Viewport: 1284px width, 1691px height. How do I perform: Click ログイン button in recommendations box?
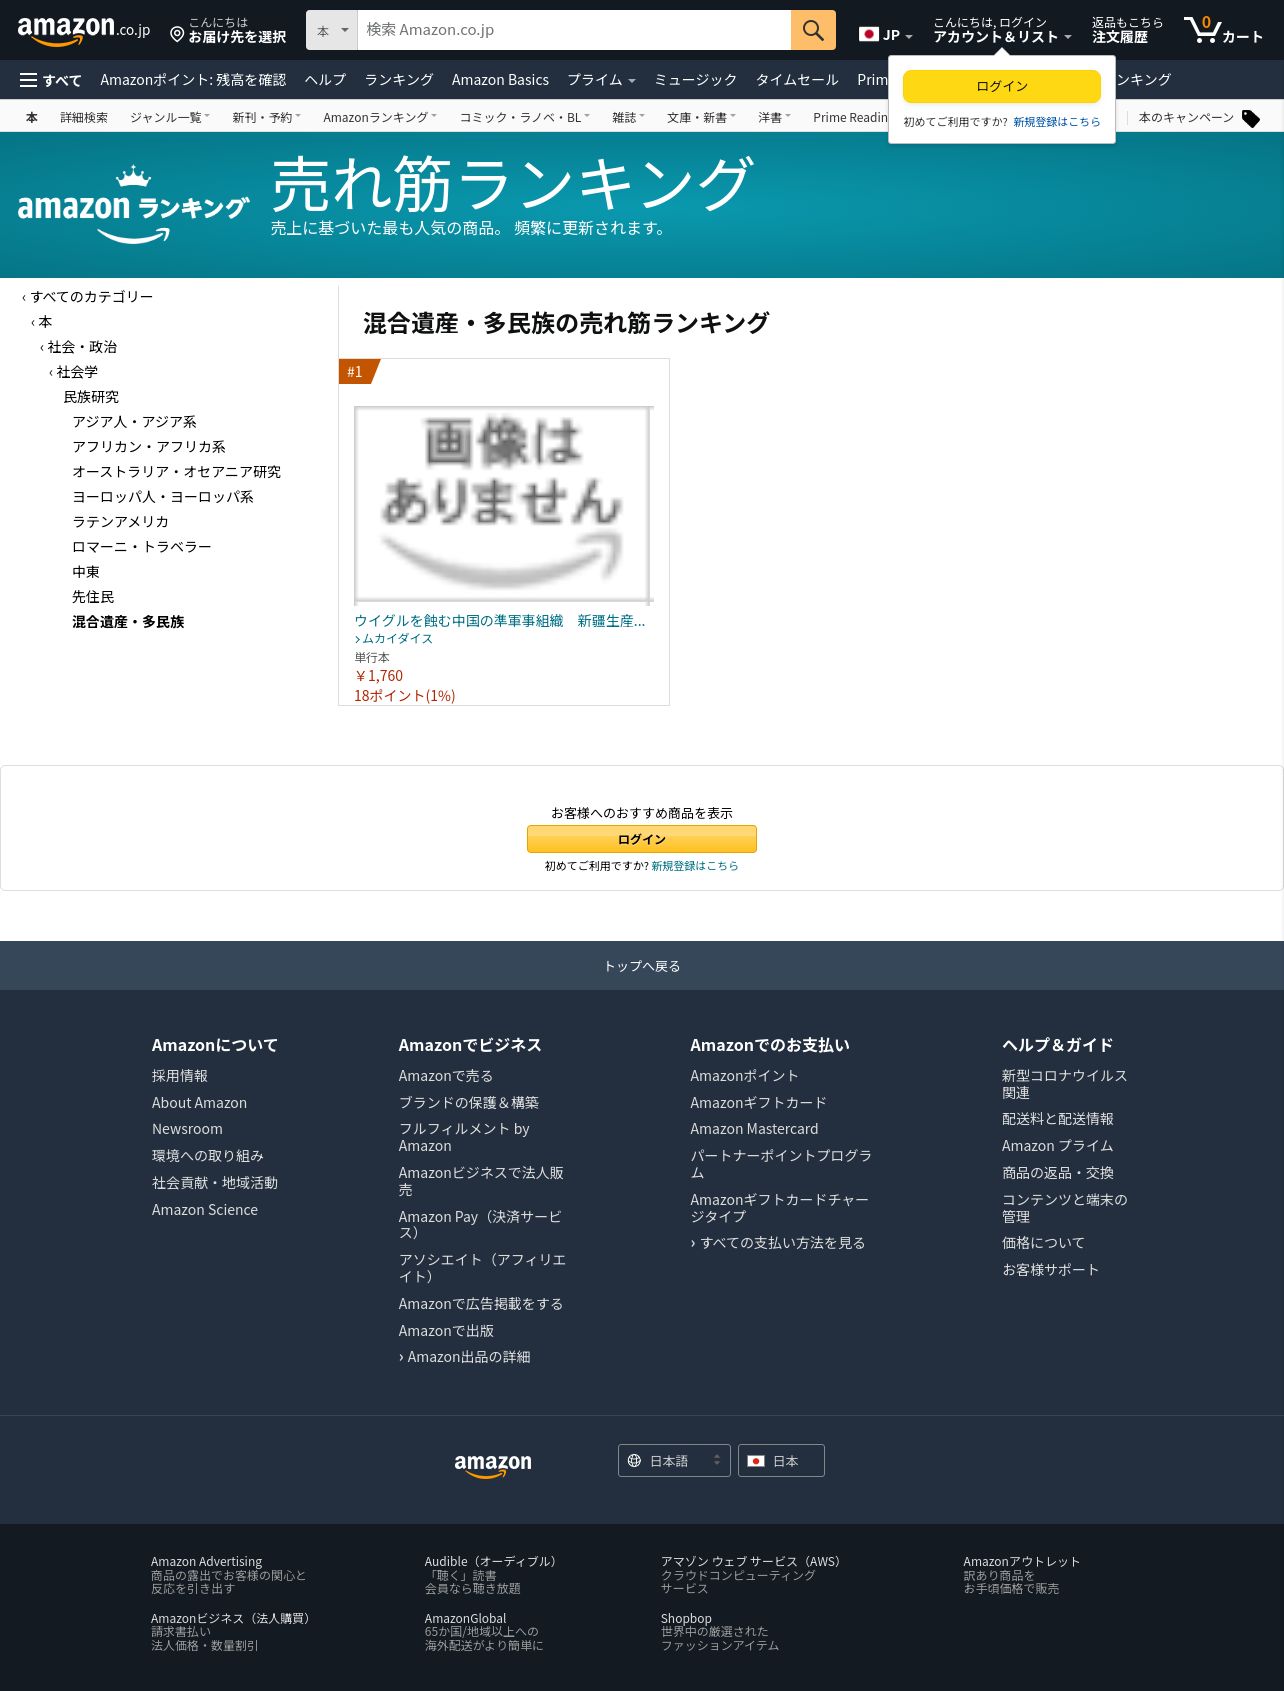click(642, 839)
